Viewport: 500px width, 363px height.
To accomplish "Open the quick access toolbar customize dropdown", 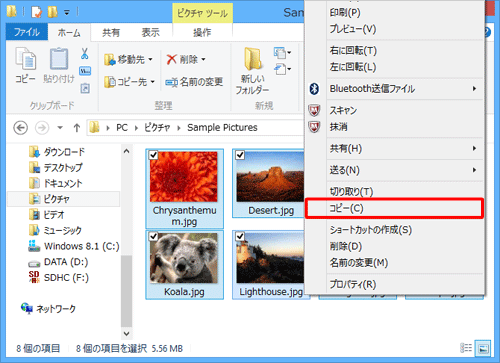I will pos(67,13).
